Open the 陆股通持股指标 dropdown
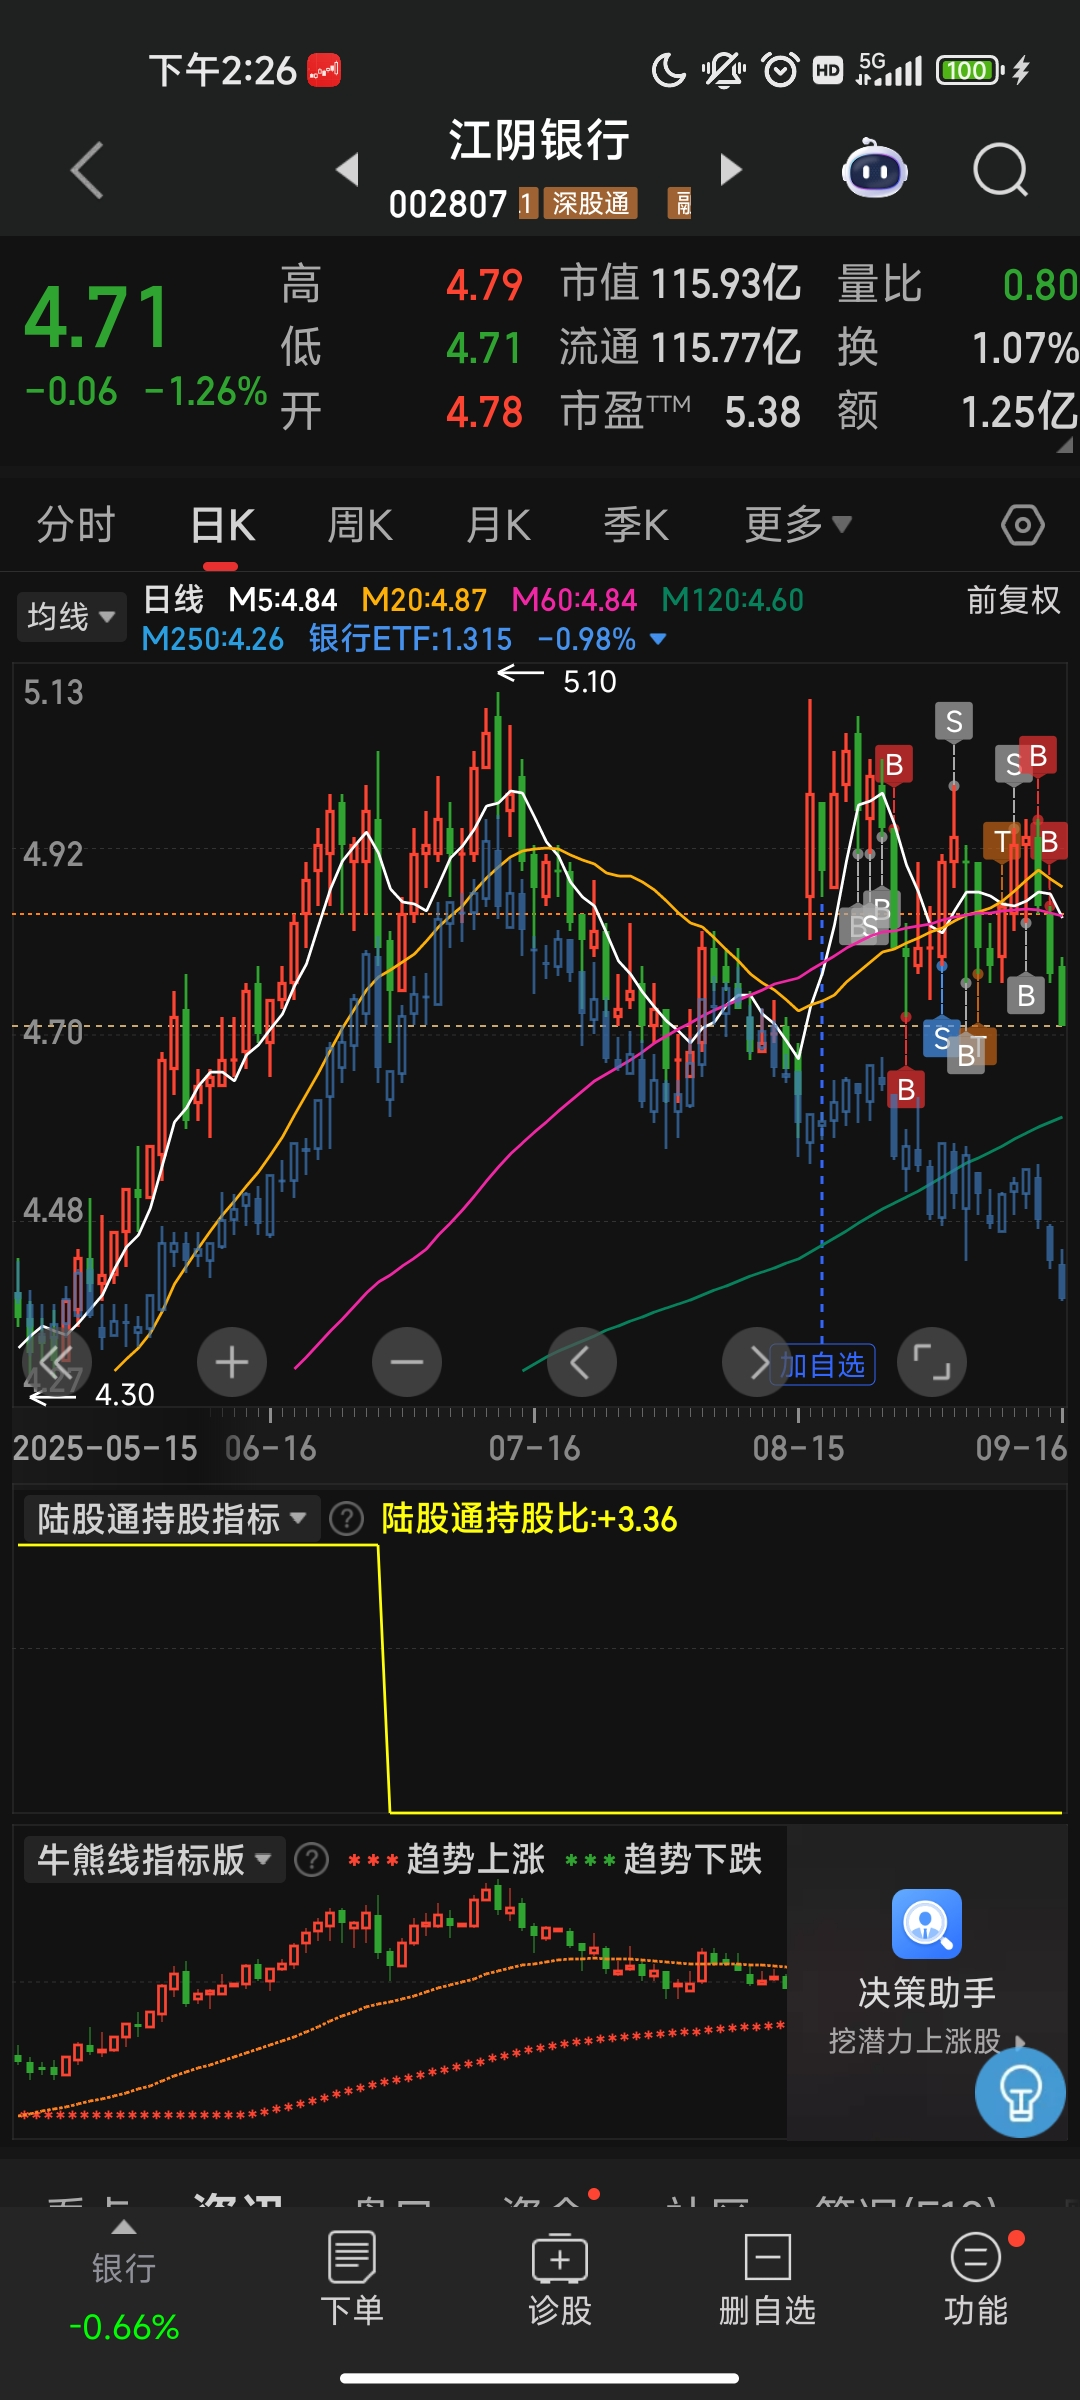Image resolution: width=1080 pixels, height=2400 pixels. [x=170, y=1519]
